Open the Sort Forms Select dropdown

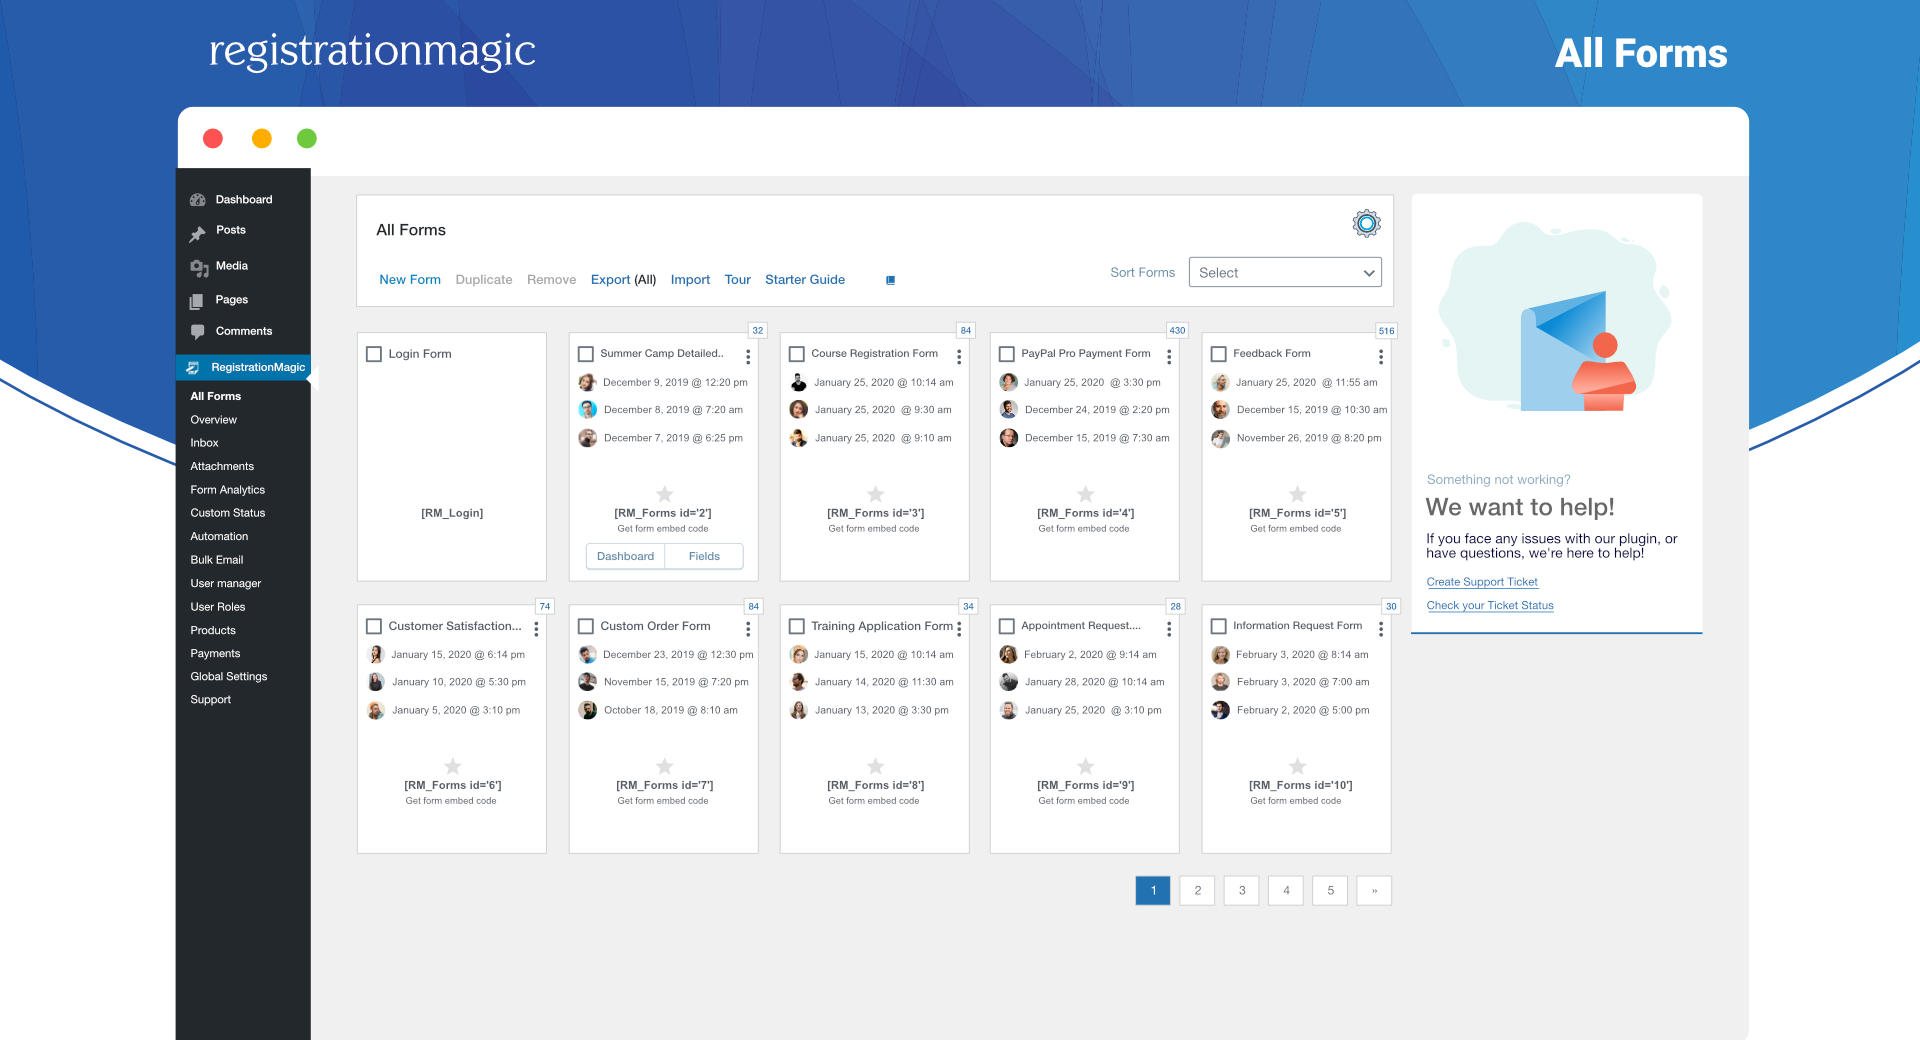1285,272
